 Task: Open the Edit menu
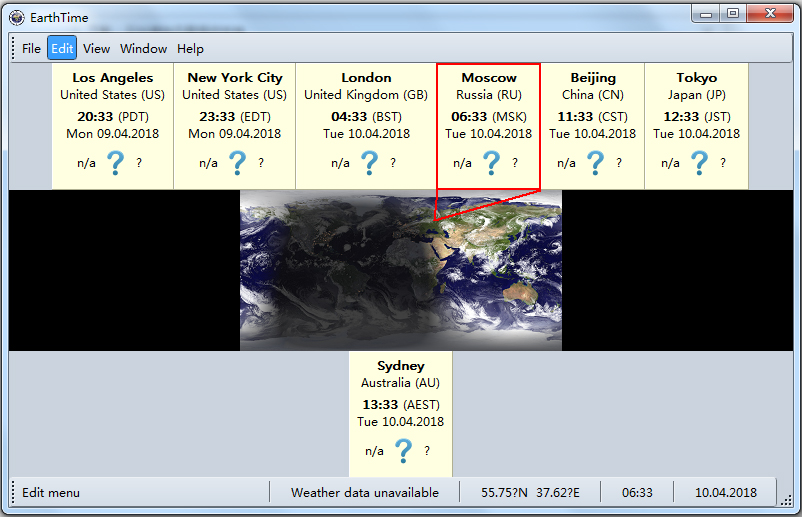(x=62, y=48)
